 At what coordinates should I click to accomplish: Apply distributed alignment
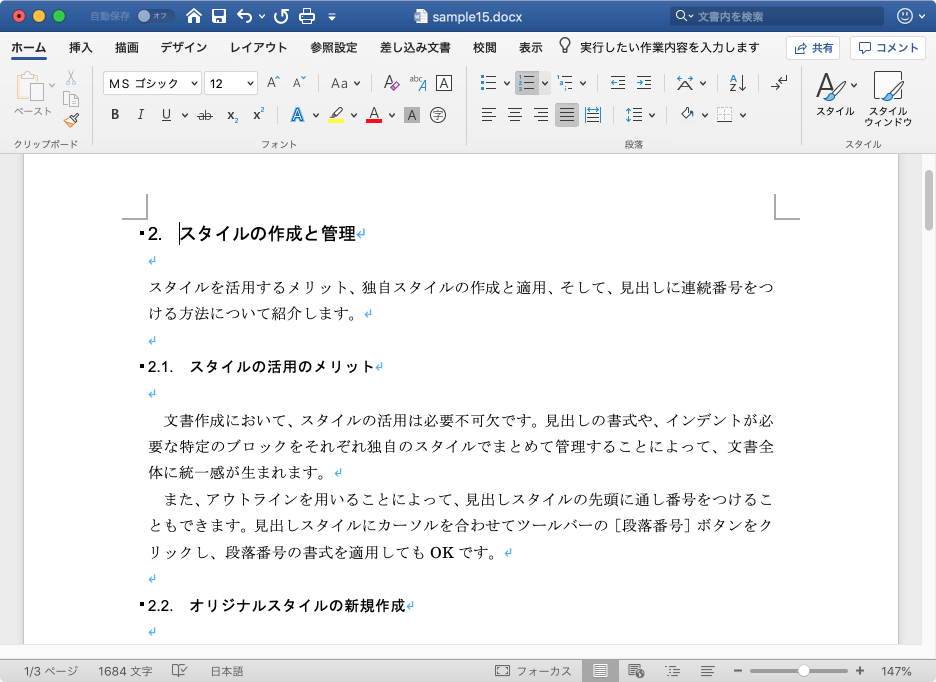tap(593, 115)
